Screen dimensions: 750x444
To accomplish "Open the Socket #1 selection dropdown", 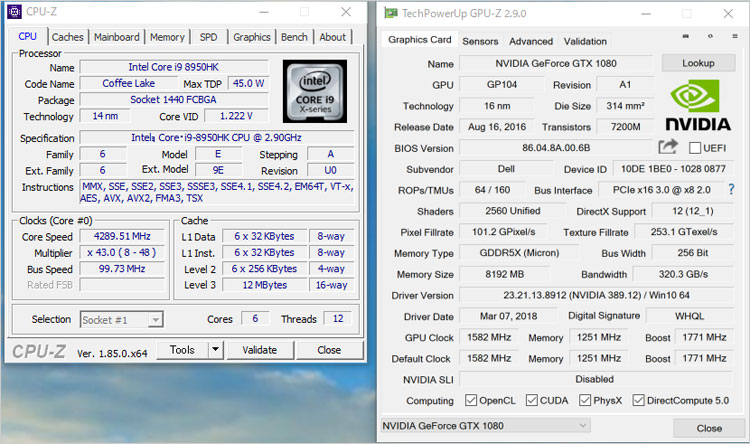I will (x=121, y=320).
